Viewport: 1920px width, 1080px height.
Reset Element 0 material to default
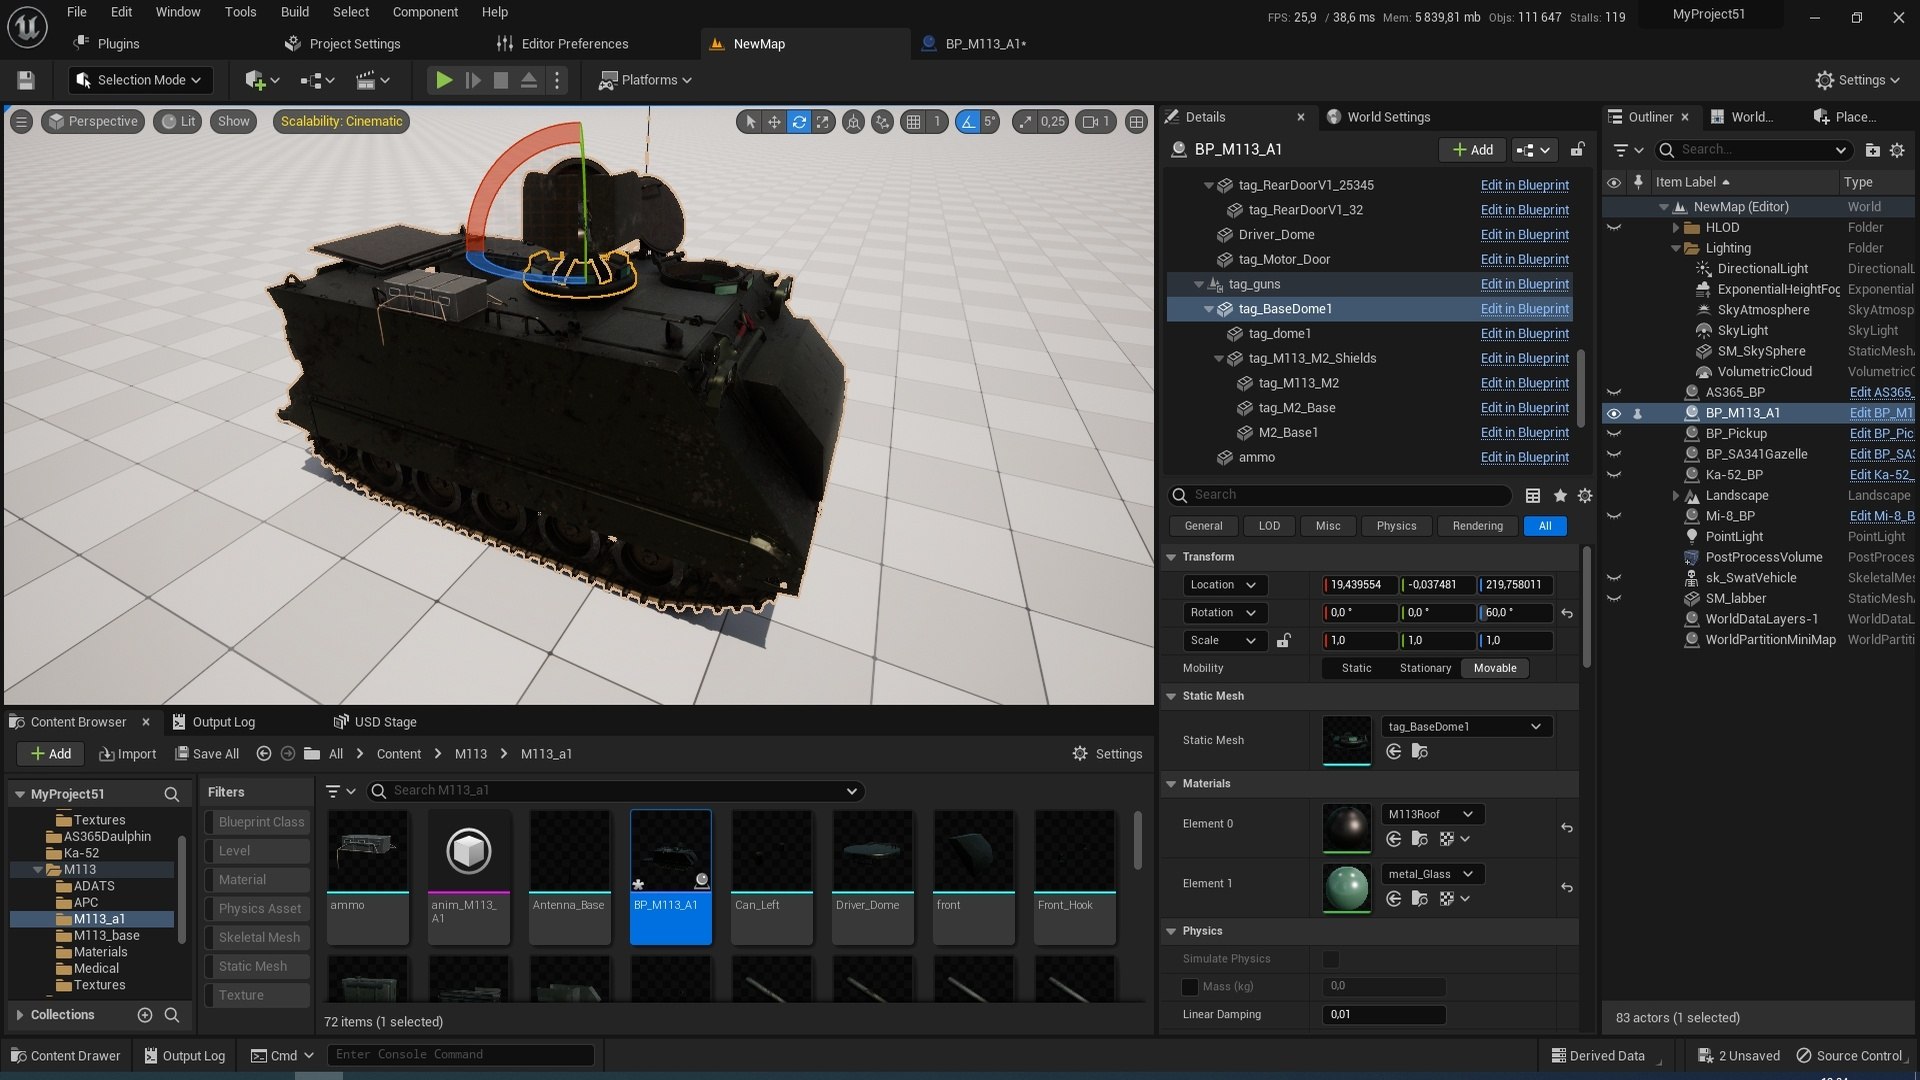1567,828
